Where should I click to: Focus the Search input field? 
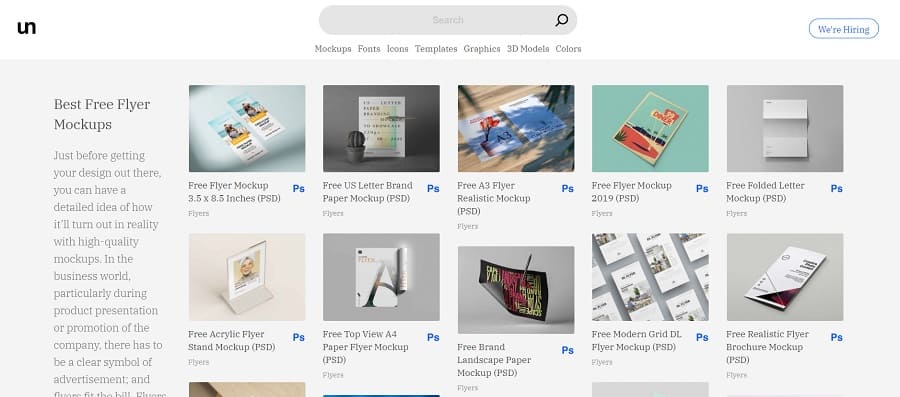(x=436, y=20)
